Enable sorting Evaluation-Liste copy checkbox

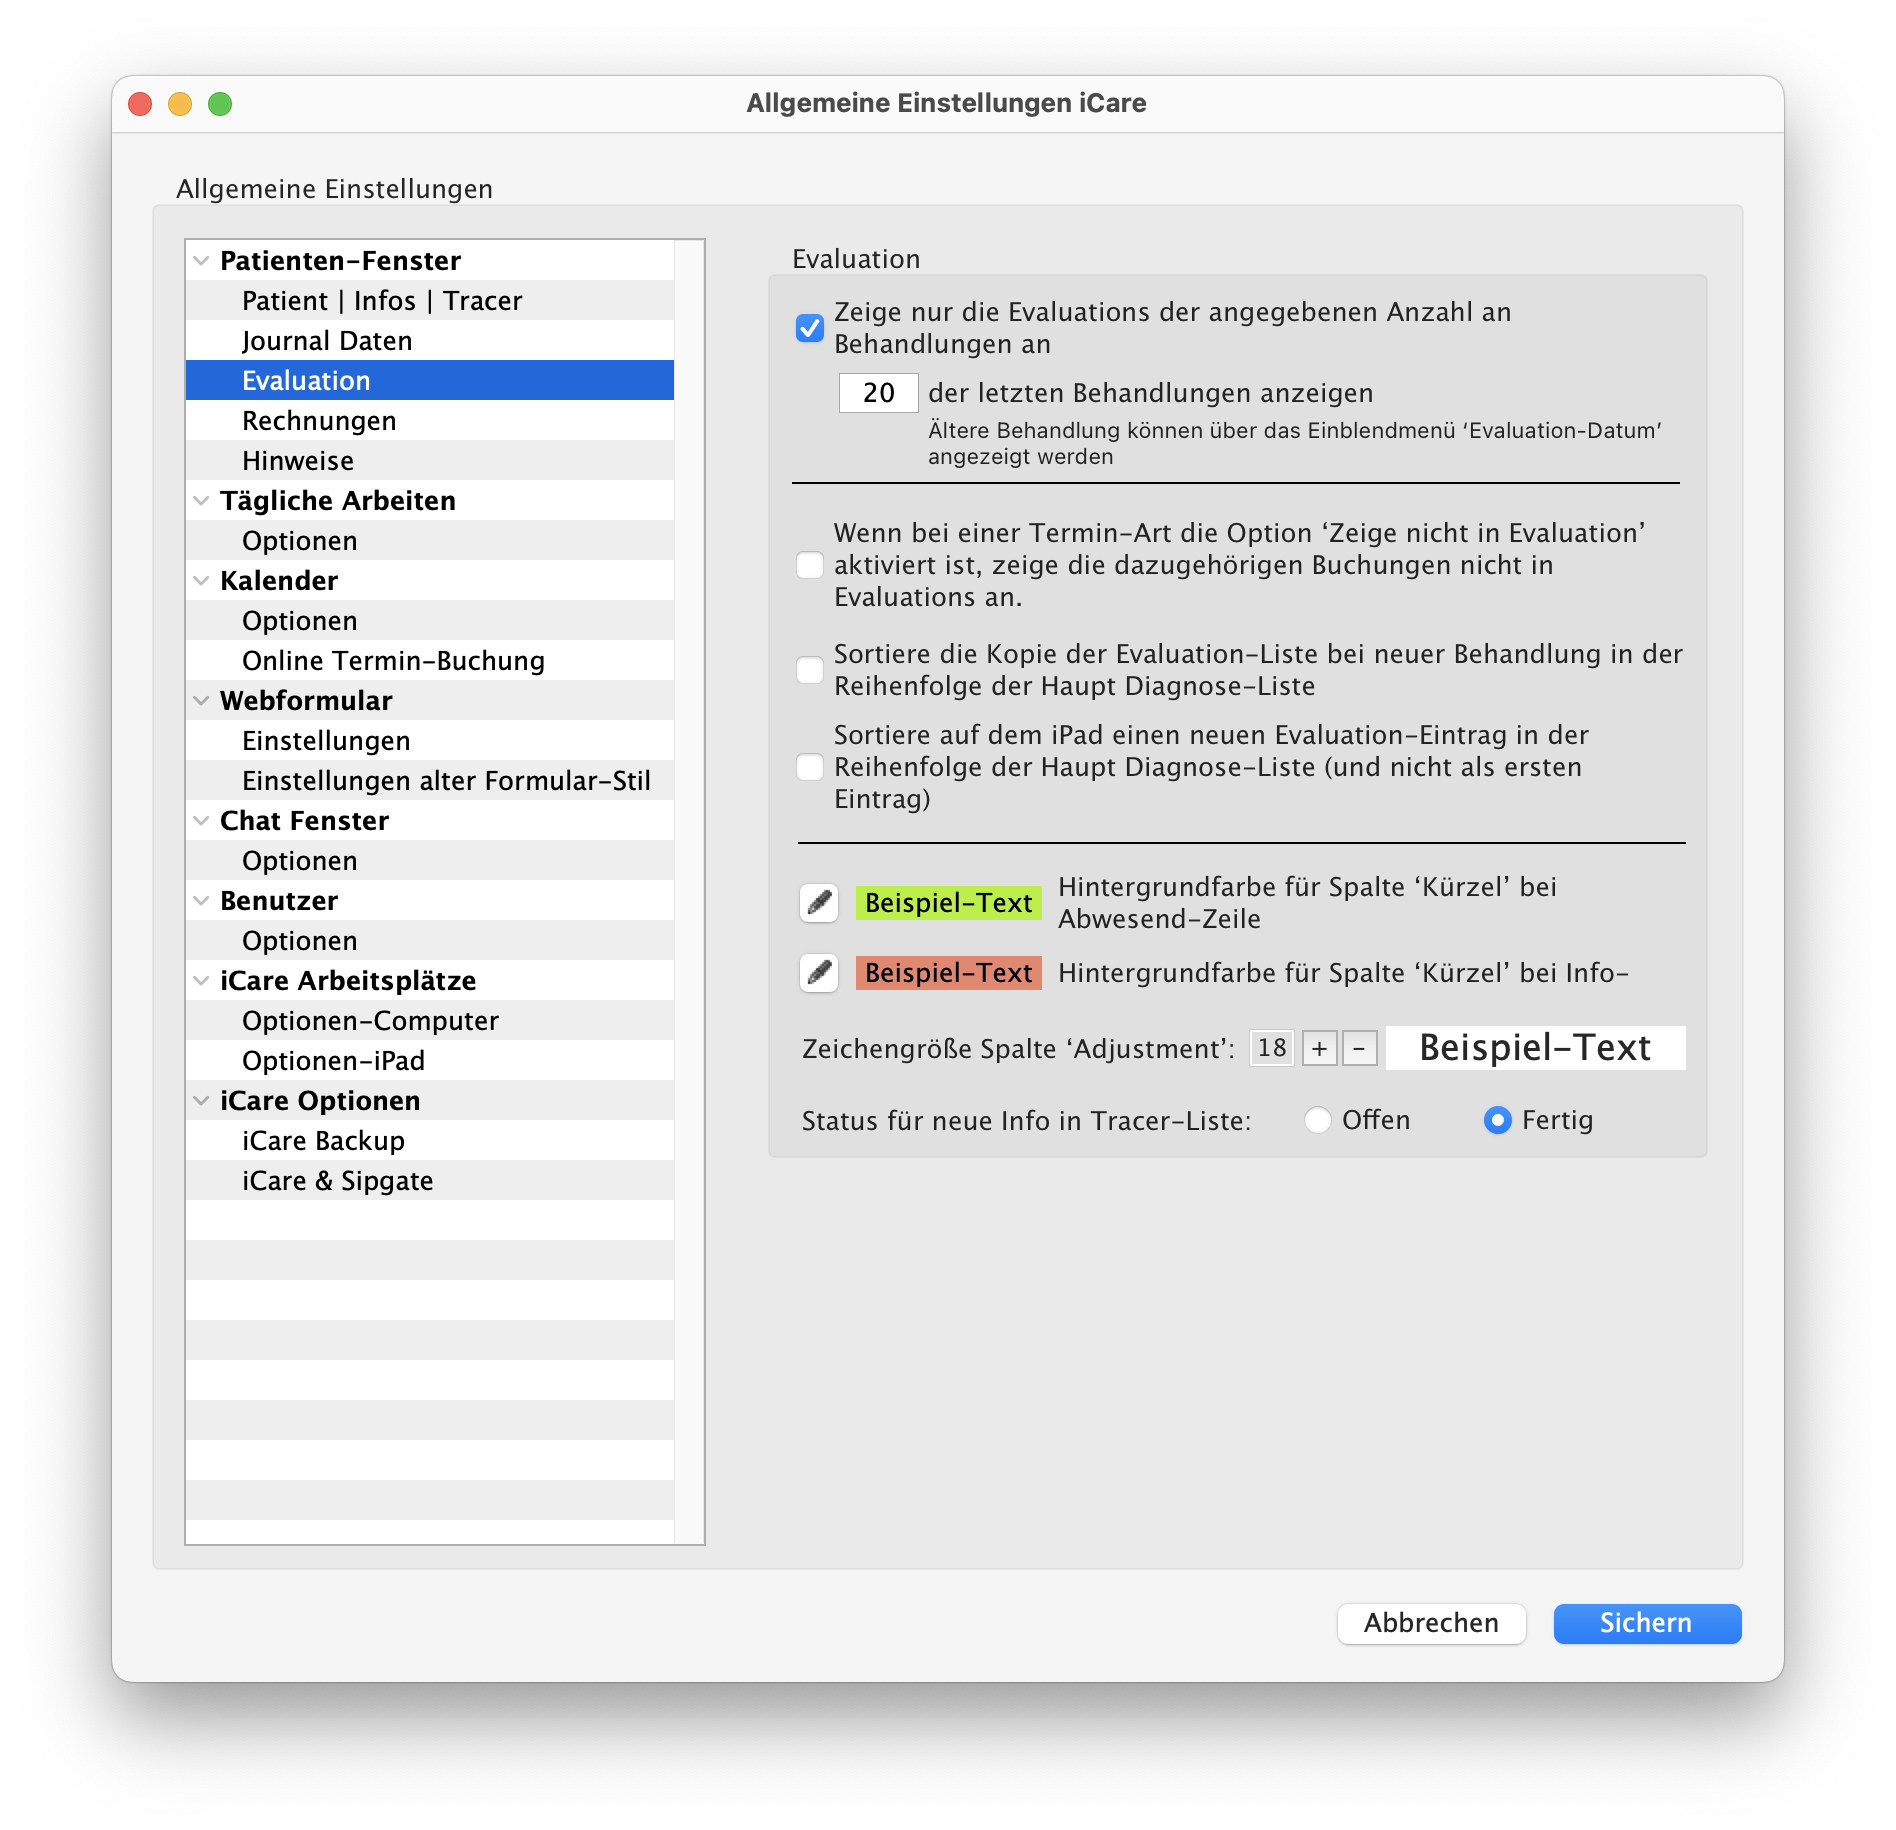coord(810,670)
